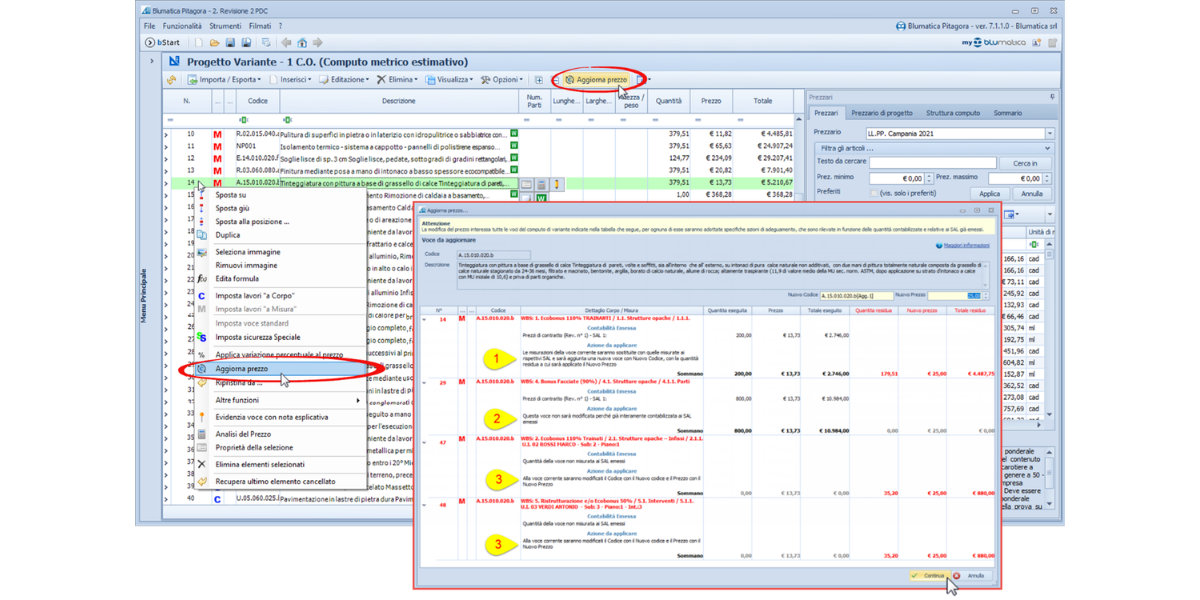Click the Totale column header in main table
The width and height of the screenshot is (1200, 600).
pyautogui.click(x=763, y=101)
